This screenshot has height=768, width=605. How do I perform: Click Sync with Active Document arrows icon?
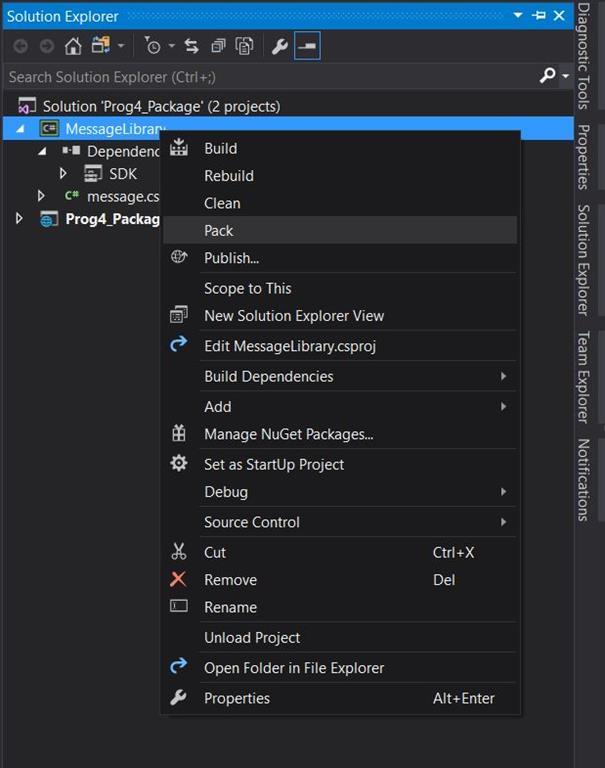tap(192, 46)
